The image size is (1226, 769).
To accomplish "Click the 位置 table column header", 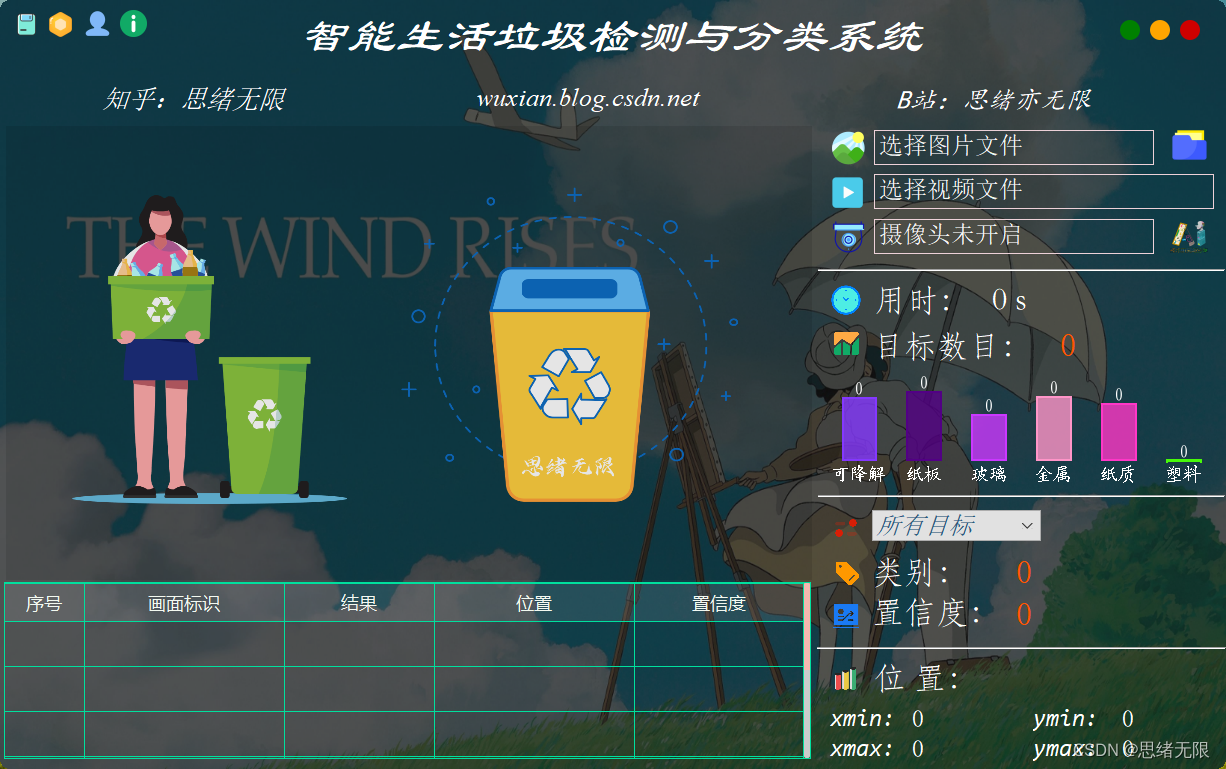I will (534, 603).
